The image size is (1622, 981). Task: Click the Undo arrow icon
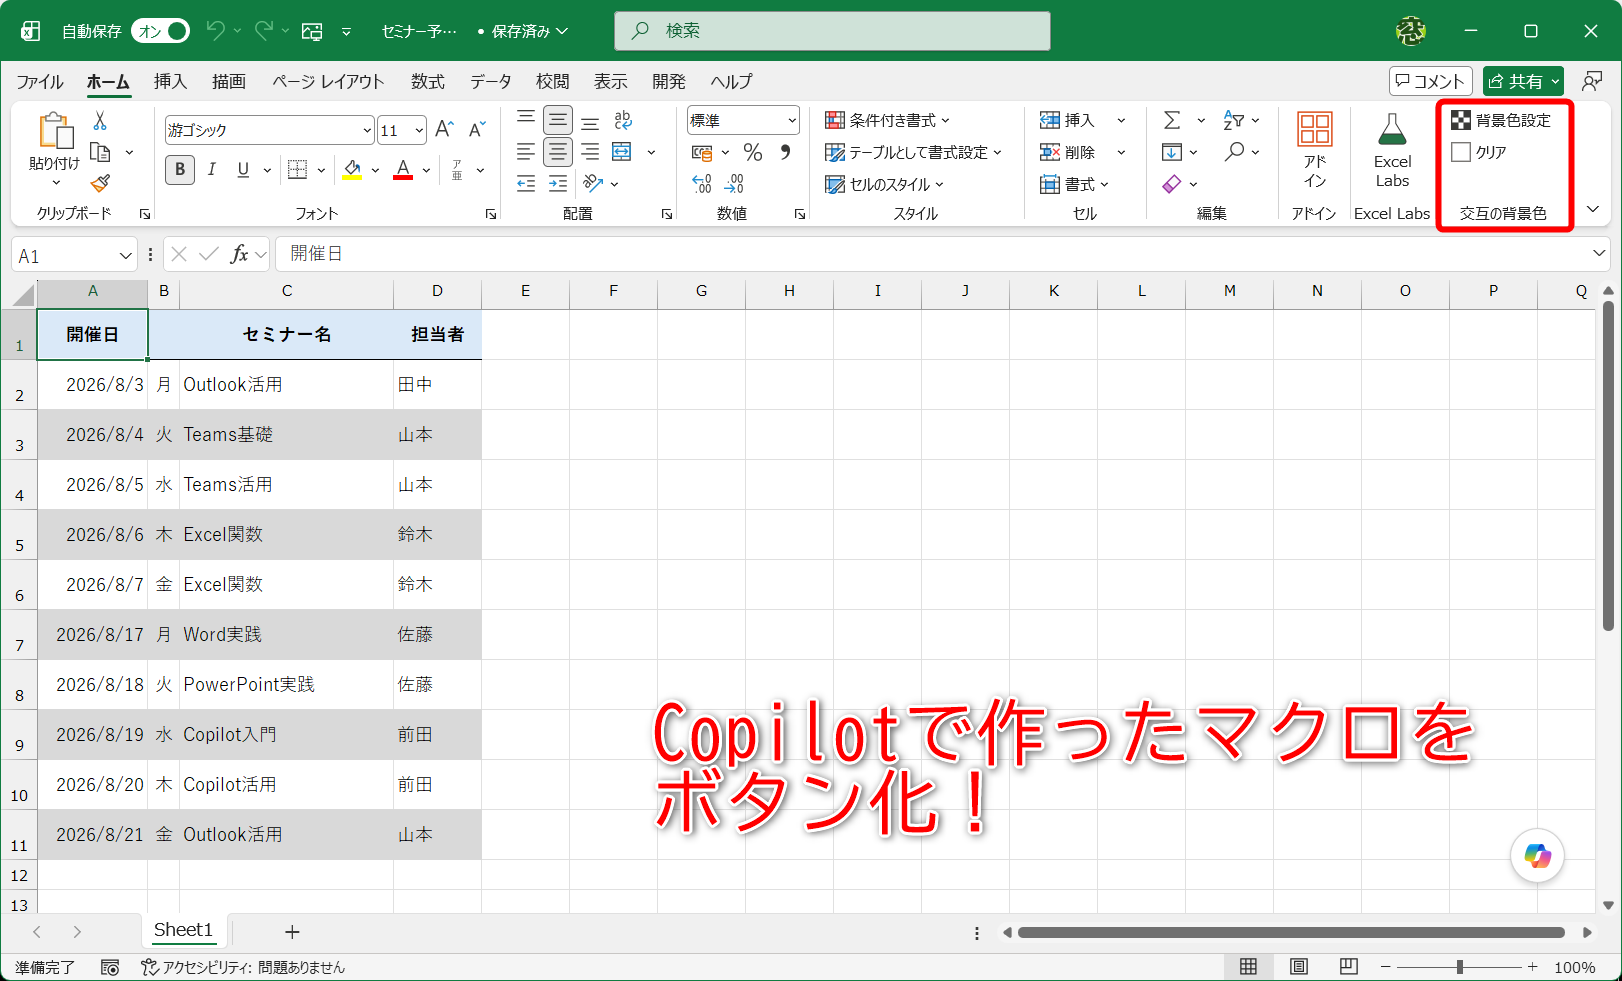coord(215,31)
